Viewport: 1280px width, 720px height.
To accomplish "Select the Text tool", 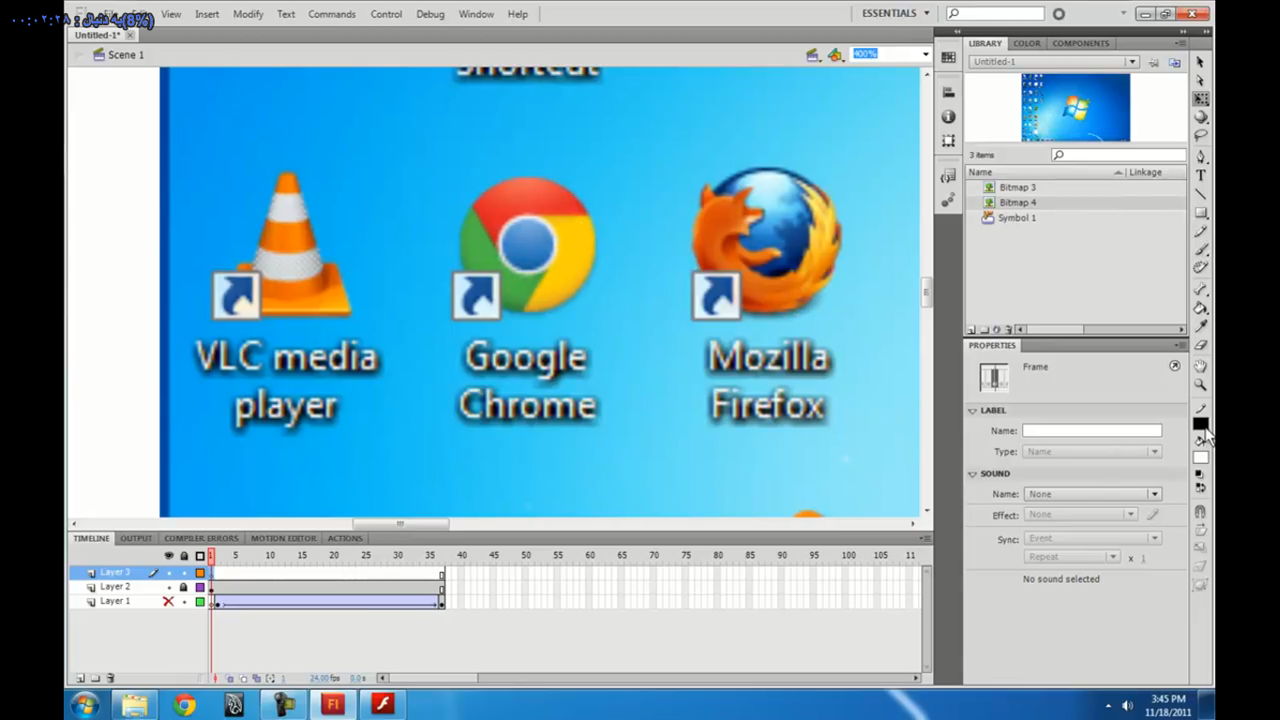I will (1201, 175).
